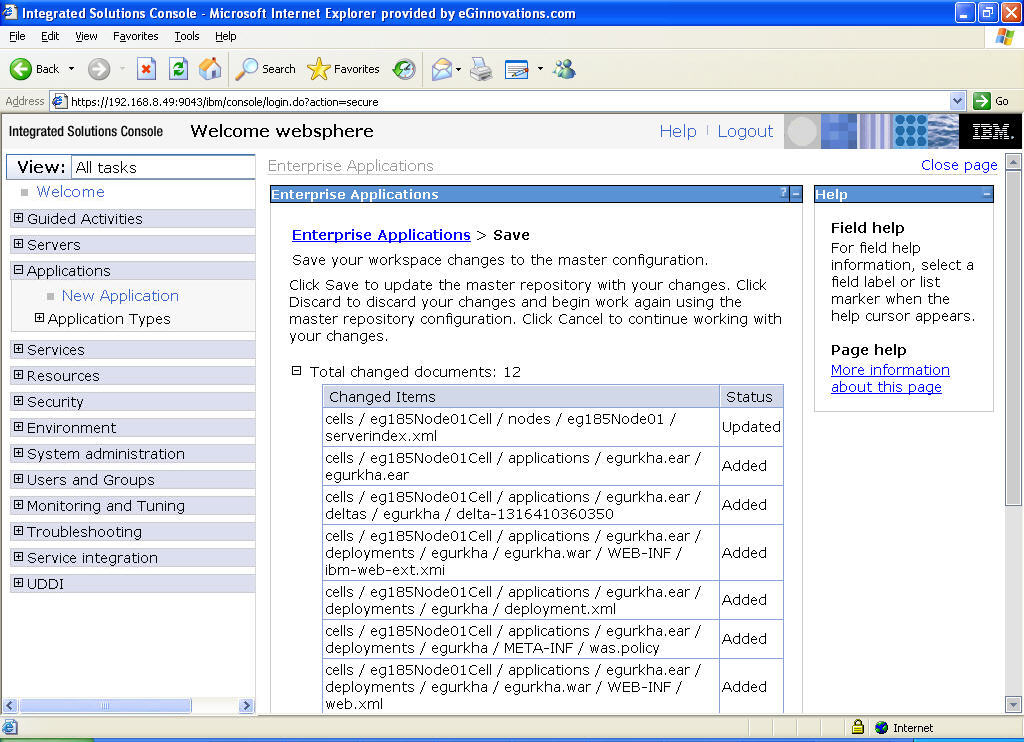This screenshot has width=1024, height=742.
Task: Click the History clock icon
Action: (404, 69)
